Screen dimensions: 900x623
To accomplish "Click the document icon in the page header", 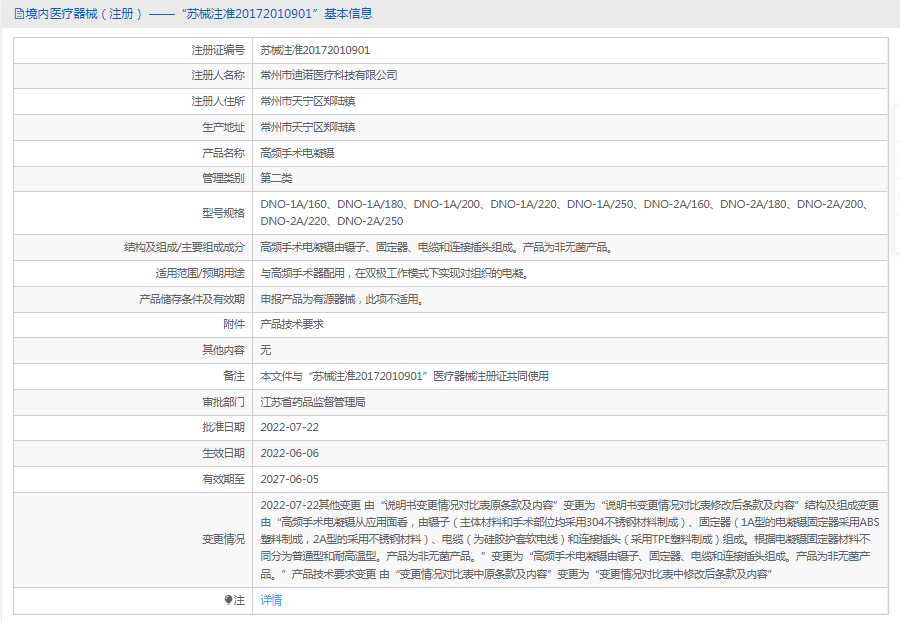I will click(19, 14).
